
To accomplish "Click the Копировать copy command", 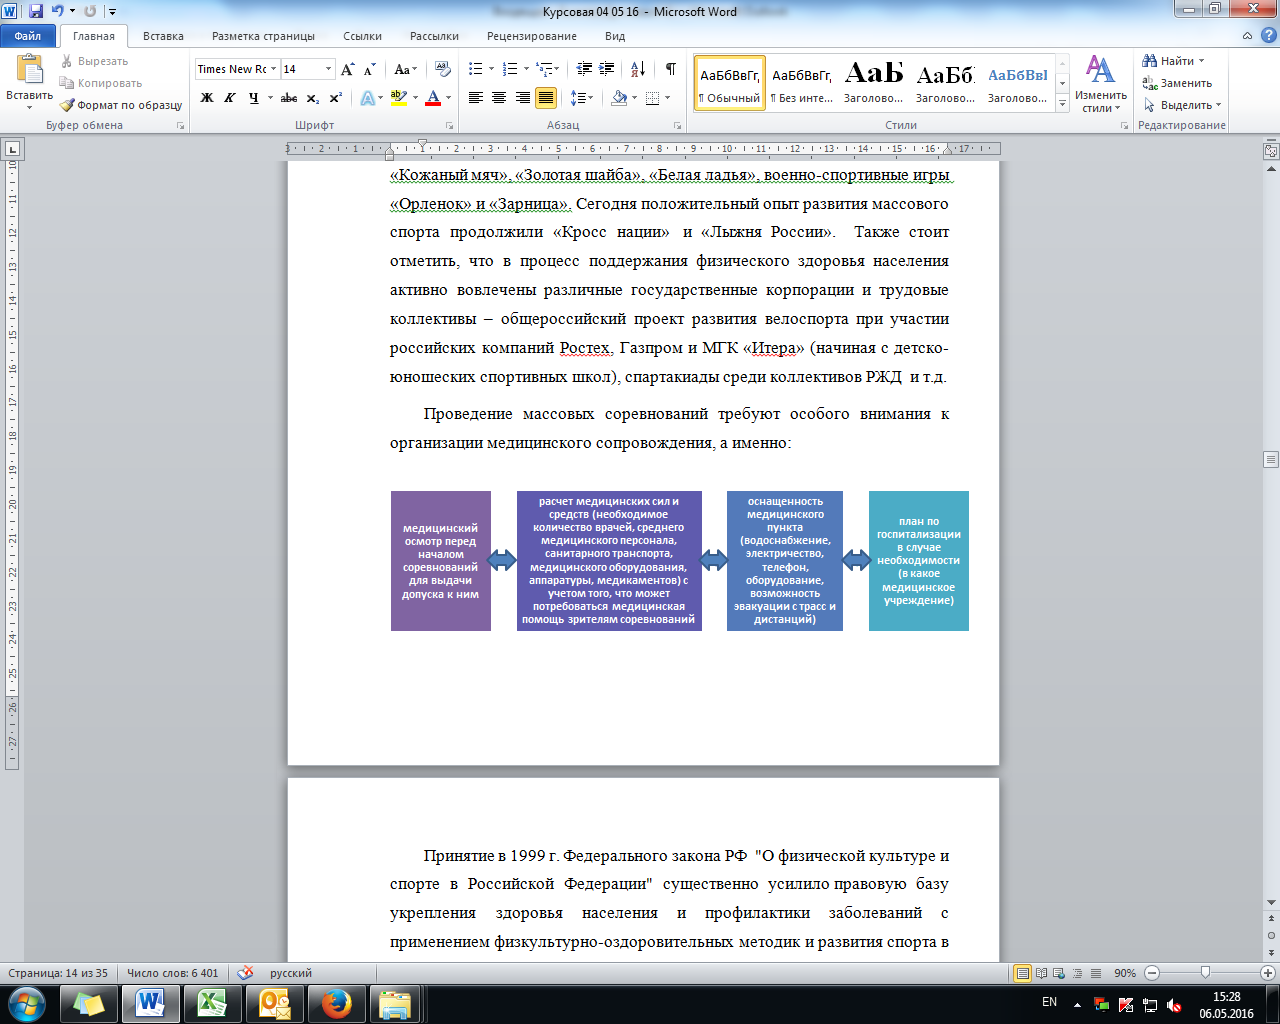I will [100, 83].
